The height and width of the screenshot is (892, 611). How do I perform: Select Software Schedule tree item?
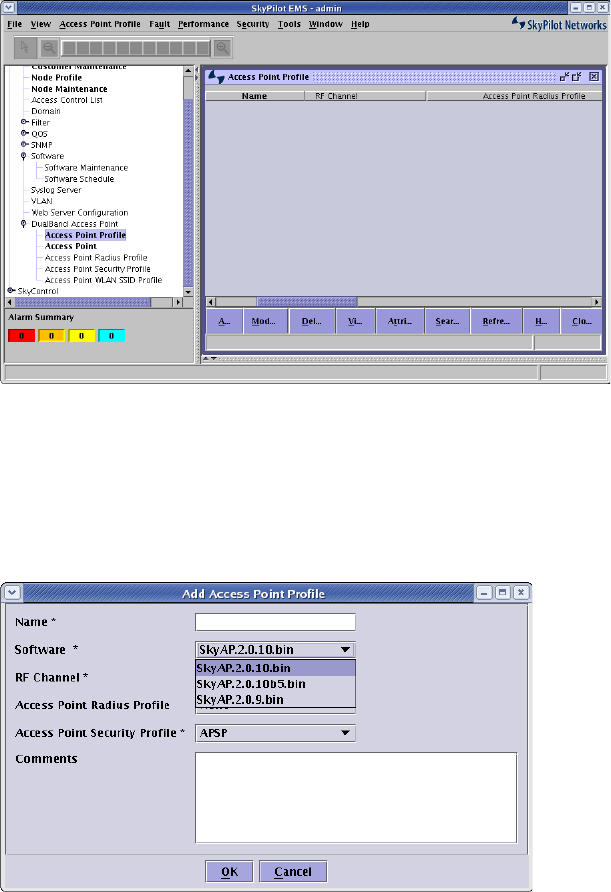click(x=79, y=179)
